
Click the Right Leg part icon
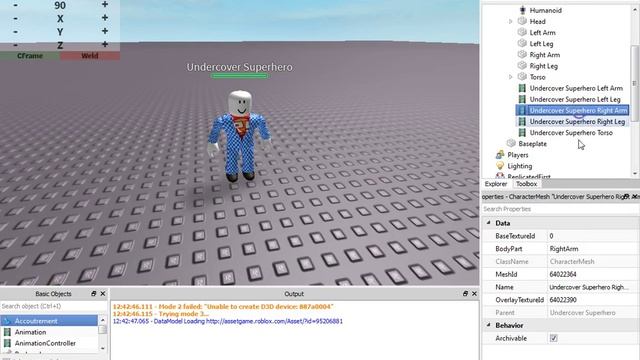[x=522, y=65]
